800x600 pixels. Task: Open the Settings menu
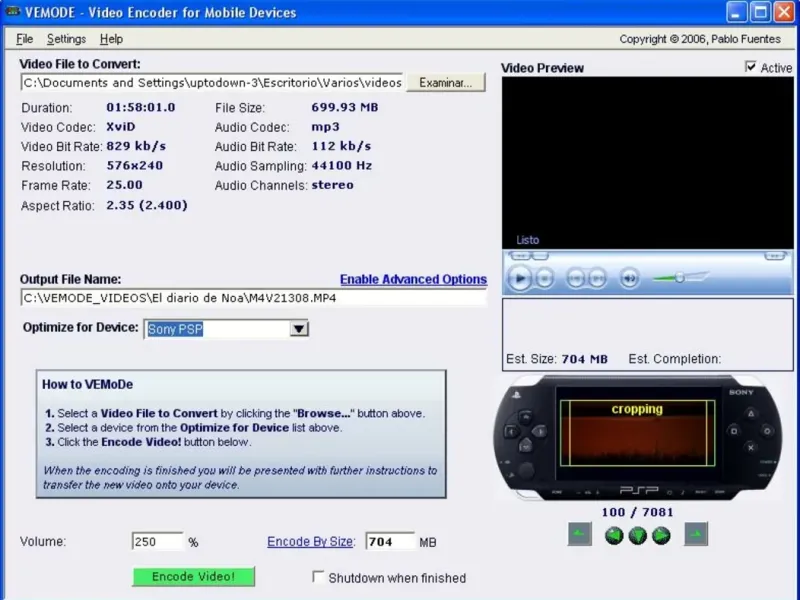coord(66,39)
